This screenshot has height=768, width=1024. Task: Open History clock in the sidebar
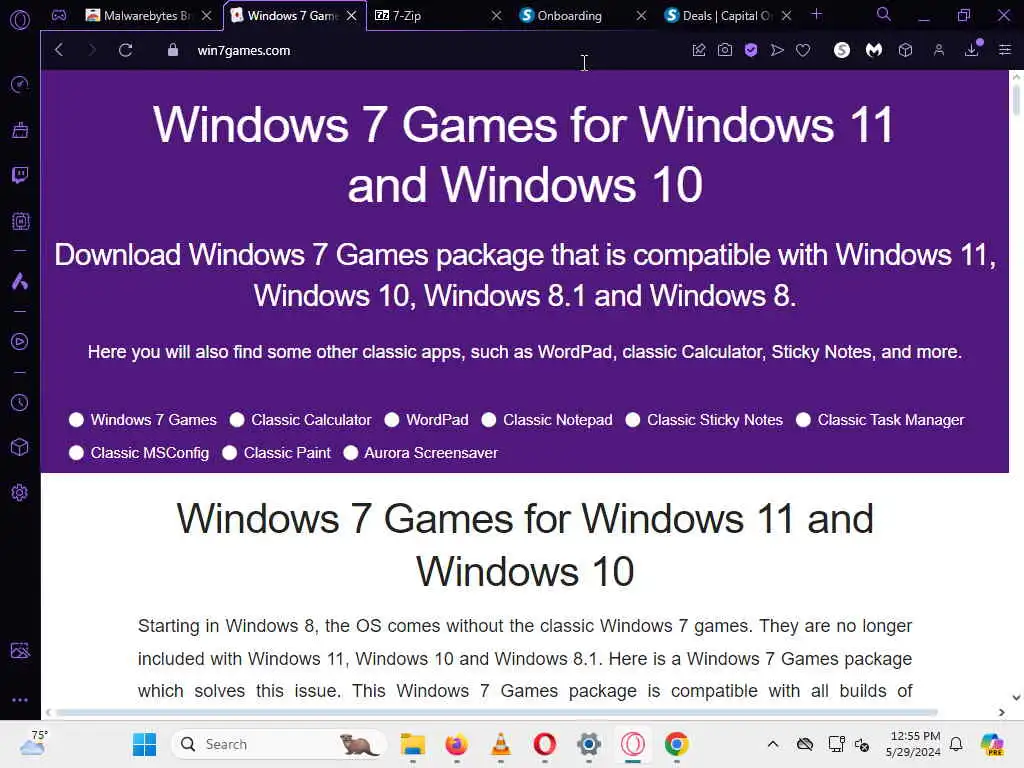(x=20, y=402)
